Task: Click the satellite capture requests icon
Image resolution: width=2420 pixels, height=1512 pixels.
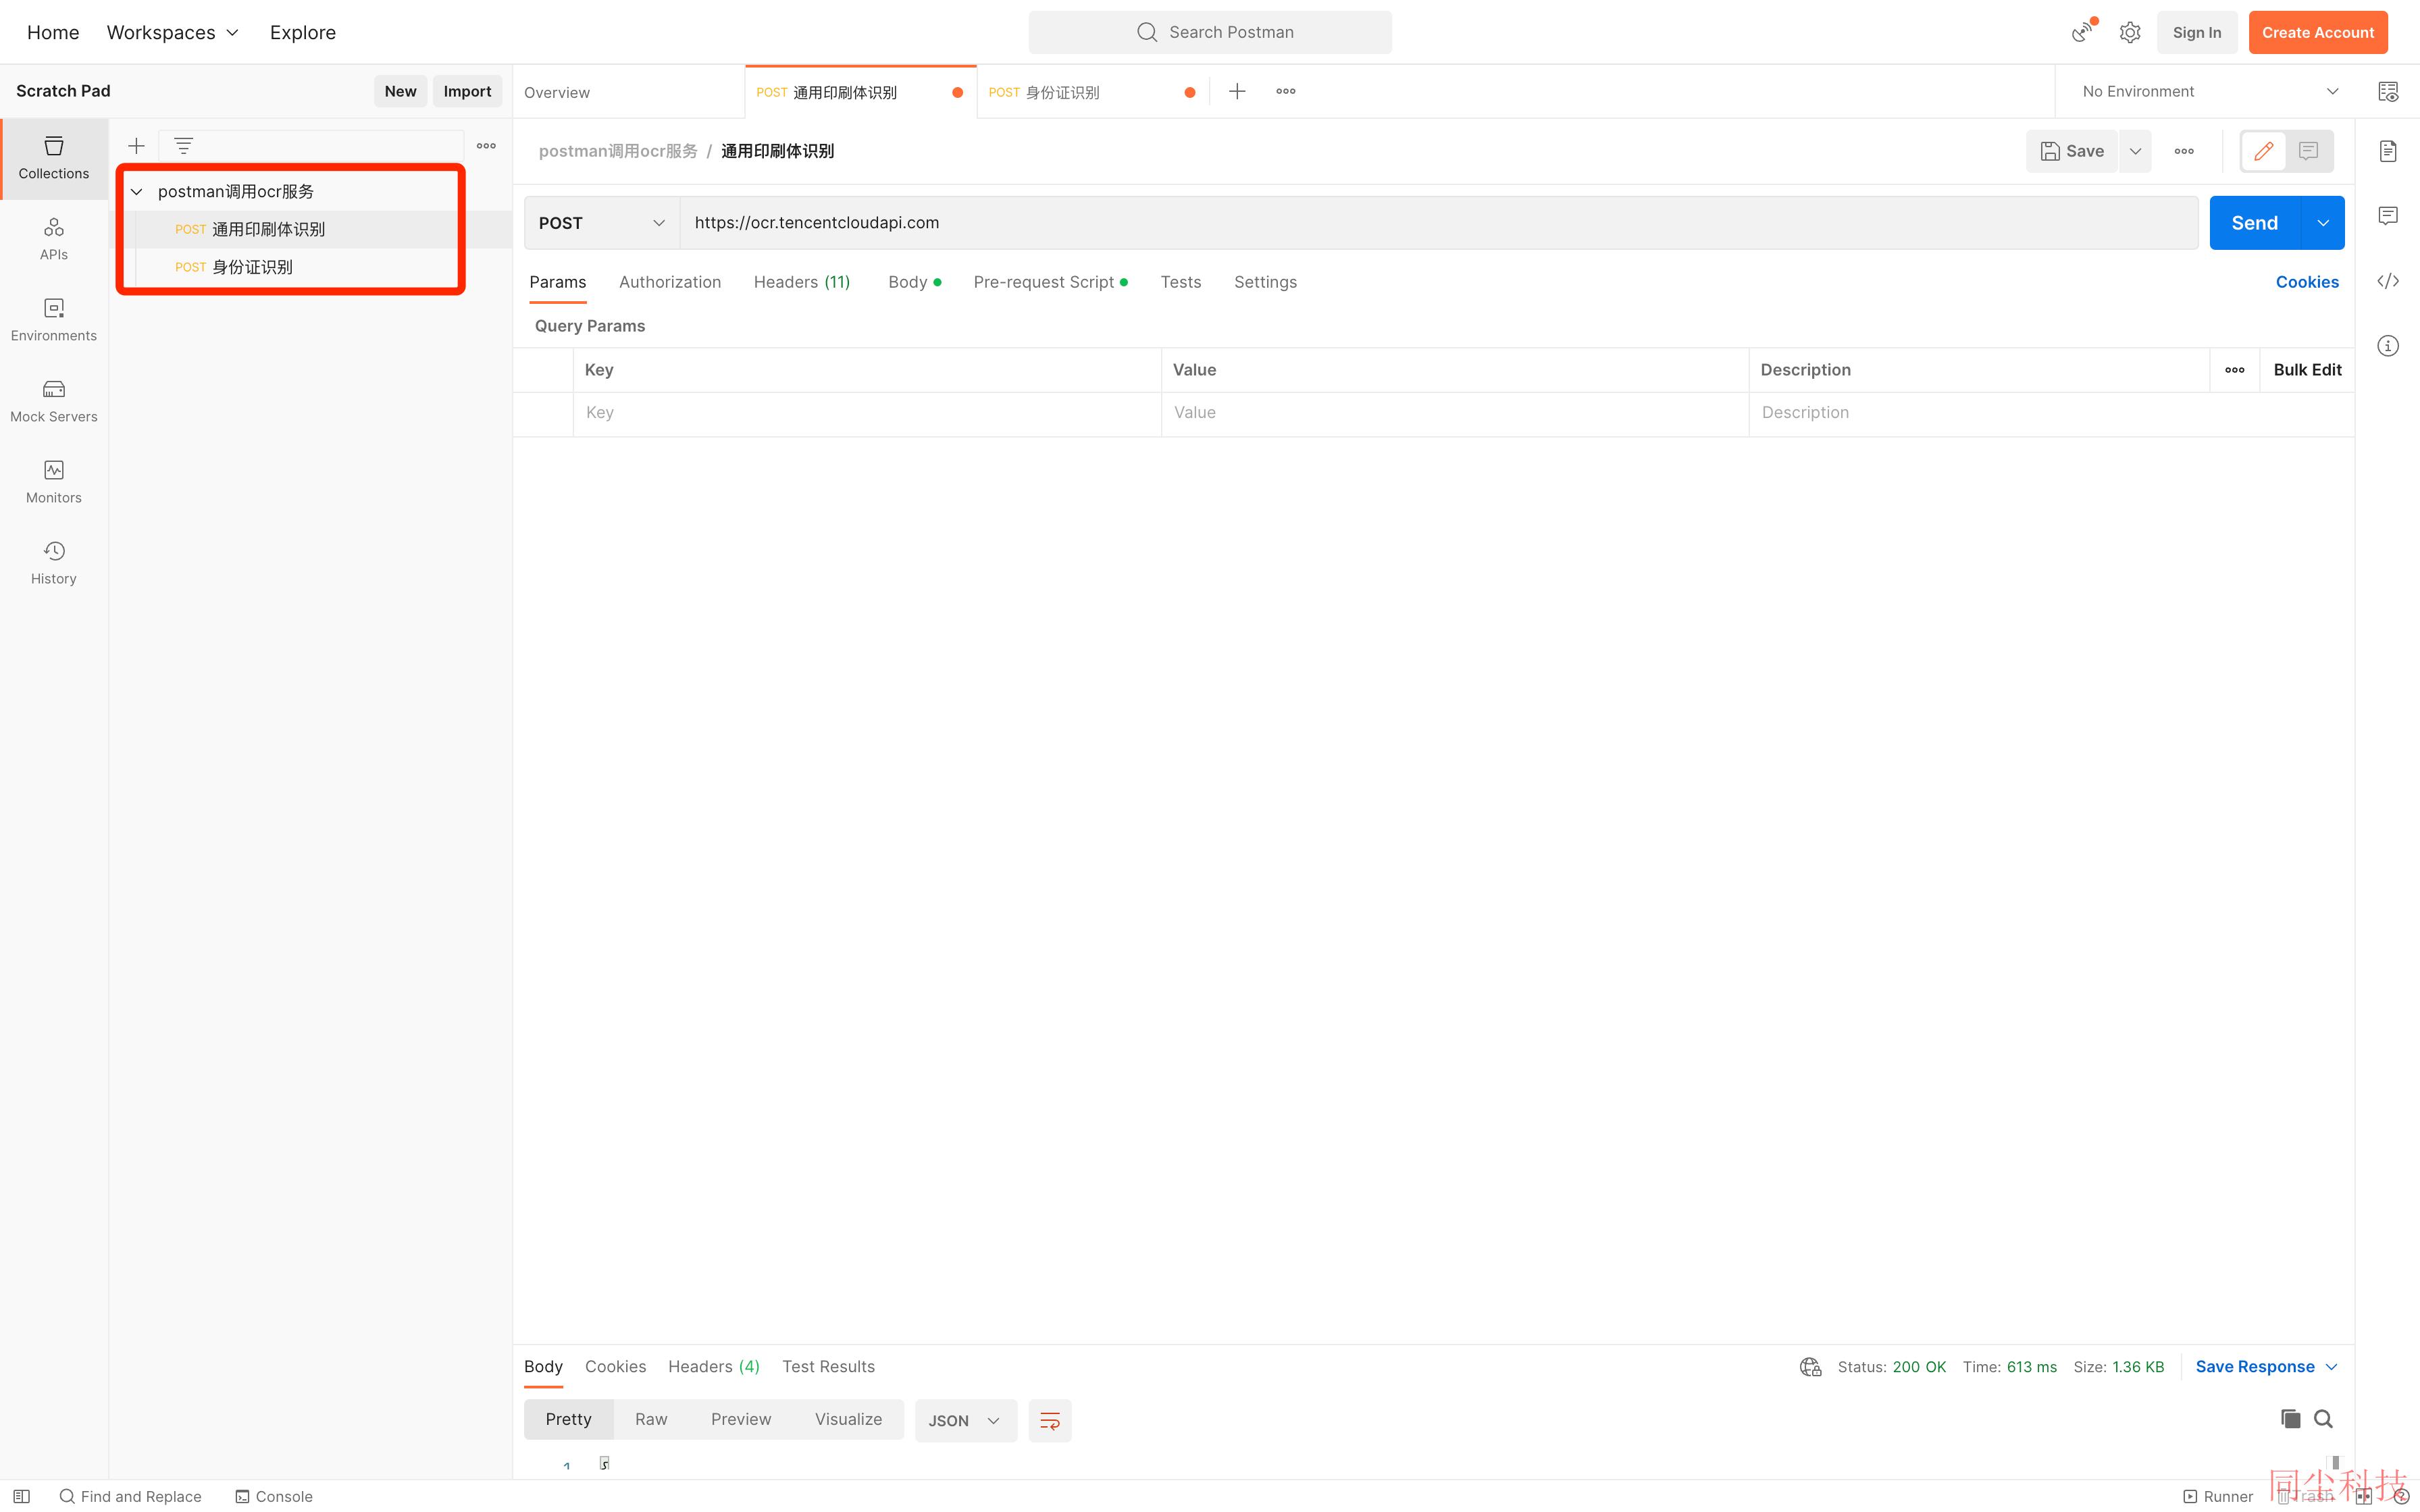Action: [2083, 32]
